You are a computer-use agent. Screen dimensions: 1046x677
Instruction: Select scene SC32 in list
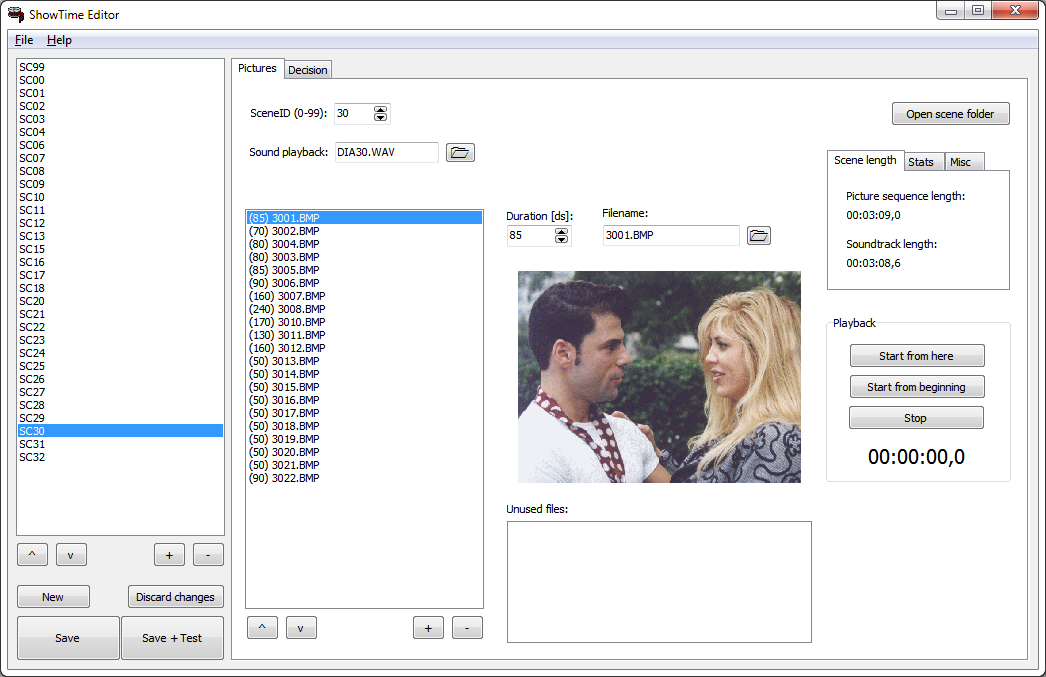(x=121, y=458)
